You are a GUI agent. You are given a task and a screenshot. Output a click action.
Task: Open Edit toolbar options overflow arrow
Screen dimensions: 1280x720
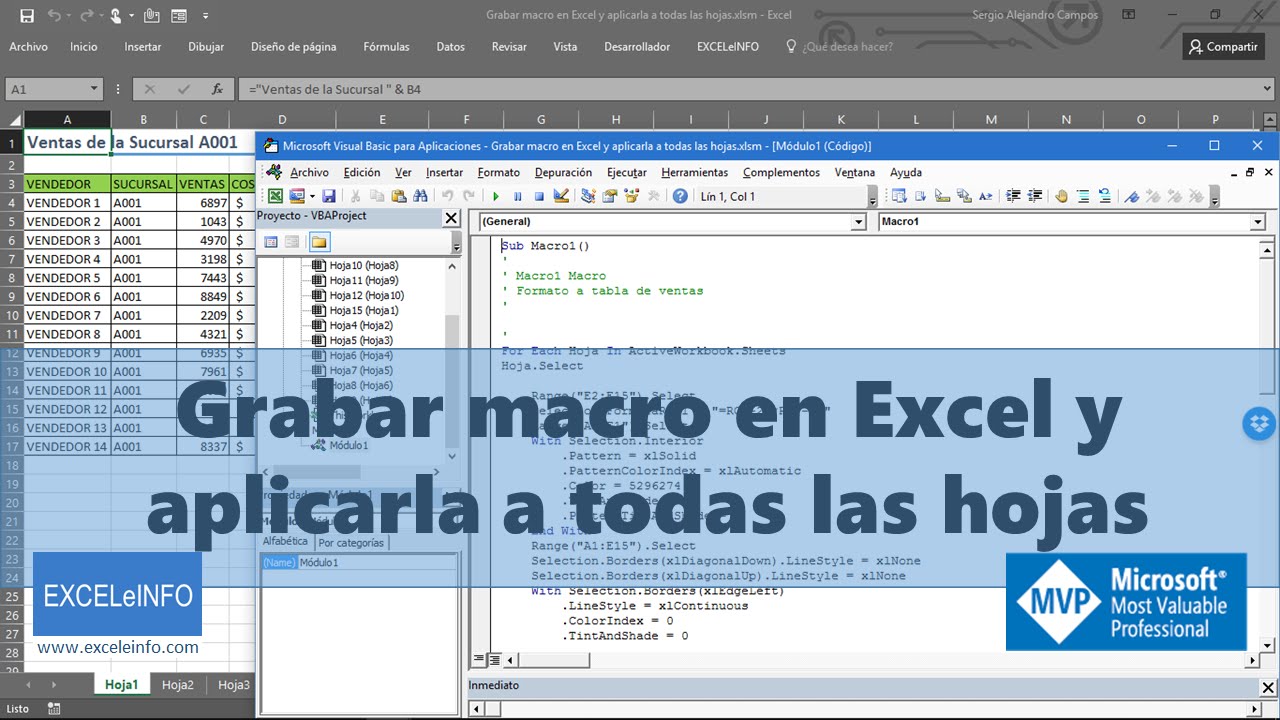tap(1215, 196)
